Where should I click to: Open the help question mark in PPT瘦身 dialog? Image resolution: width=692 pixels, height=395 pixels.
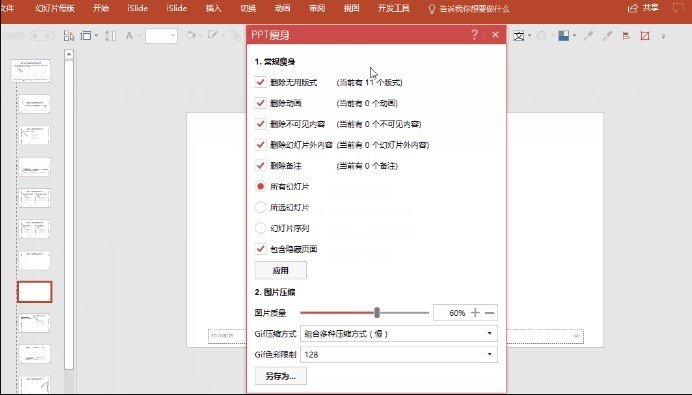pos(474,35)
